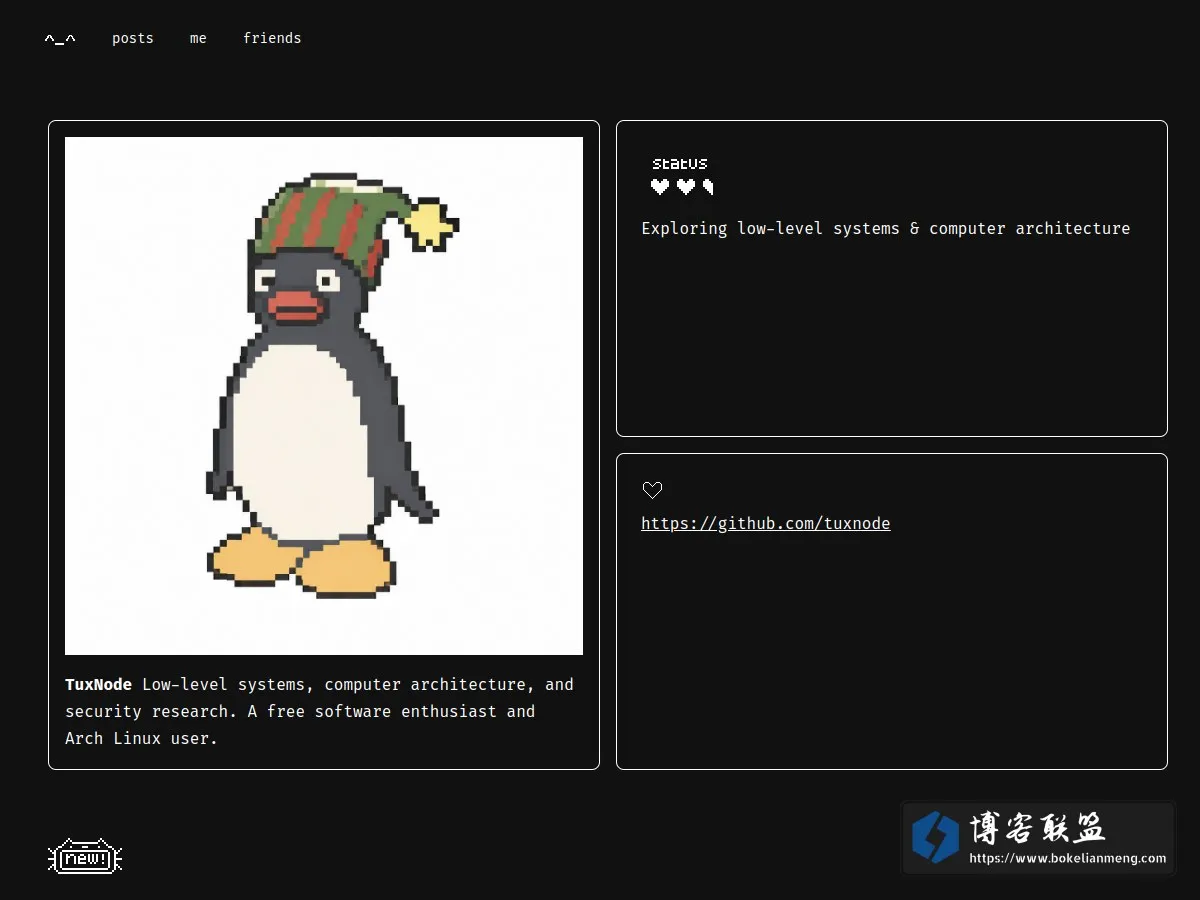Open the 博客联盟 blog alliance badge
The height and width of the screenshot is (900, 1200).
click(x=1038, y=838)
